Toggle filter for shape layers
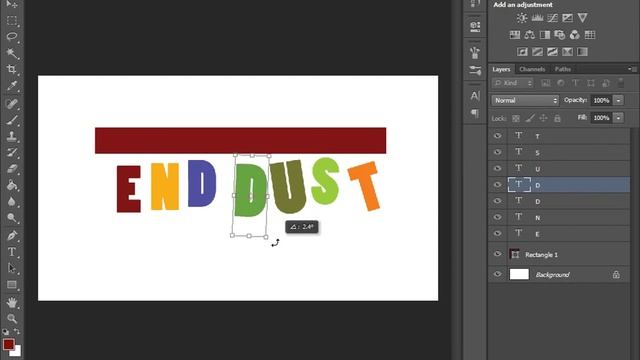This screenshot has width=640, height=360. click(x=591, y=83)
